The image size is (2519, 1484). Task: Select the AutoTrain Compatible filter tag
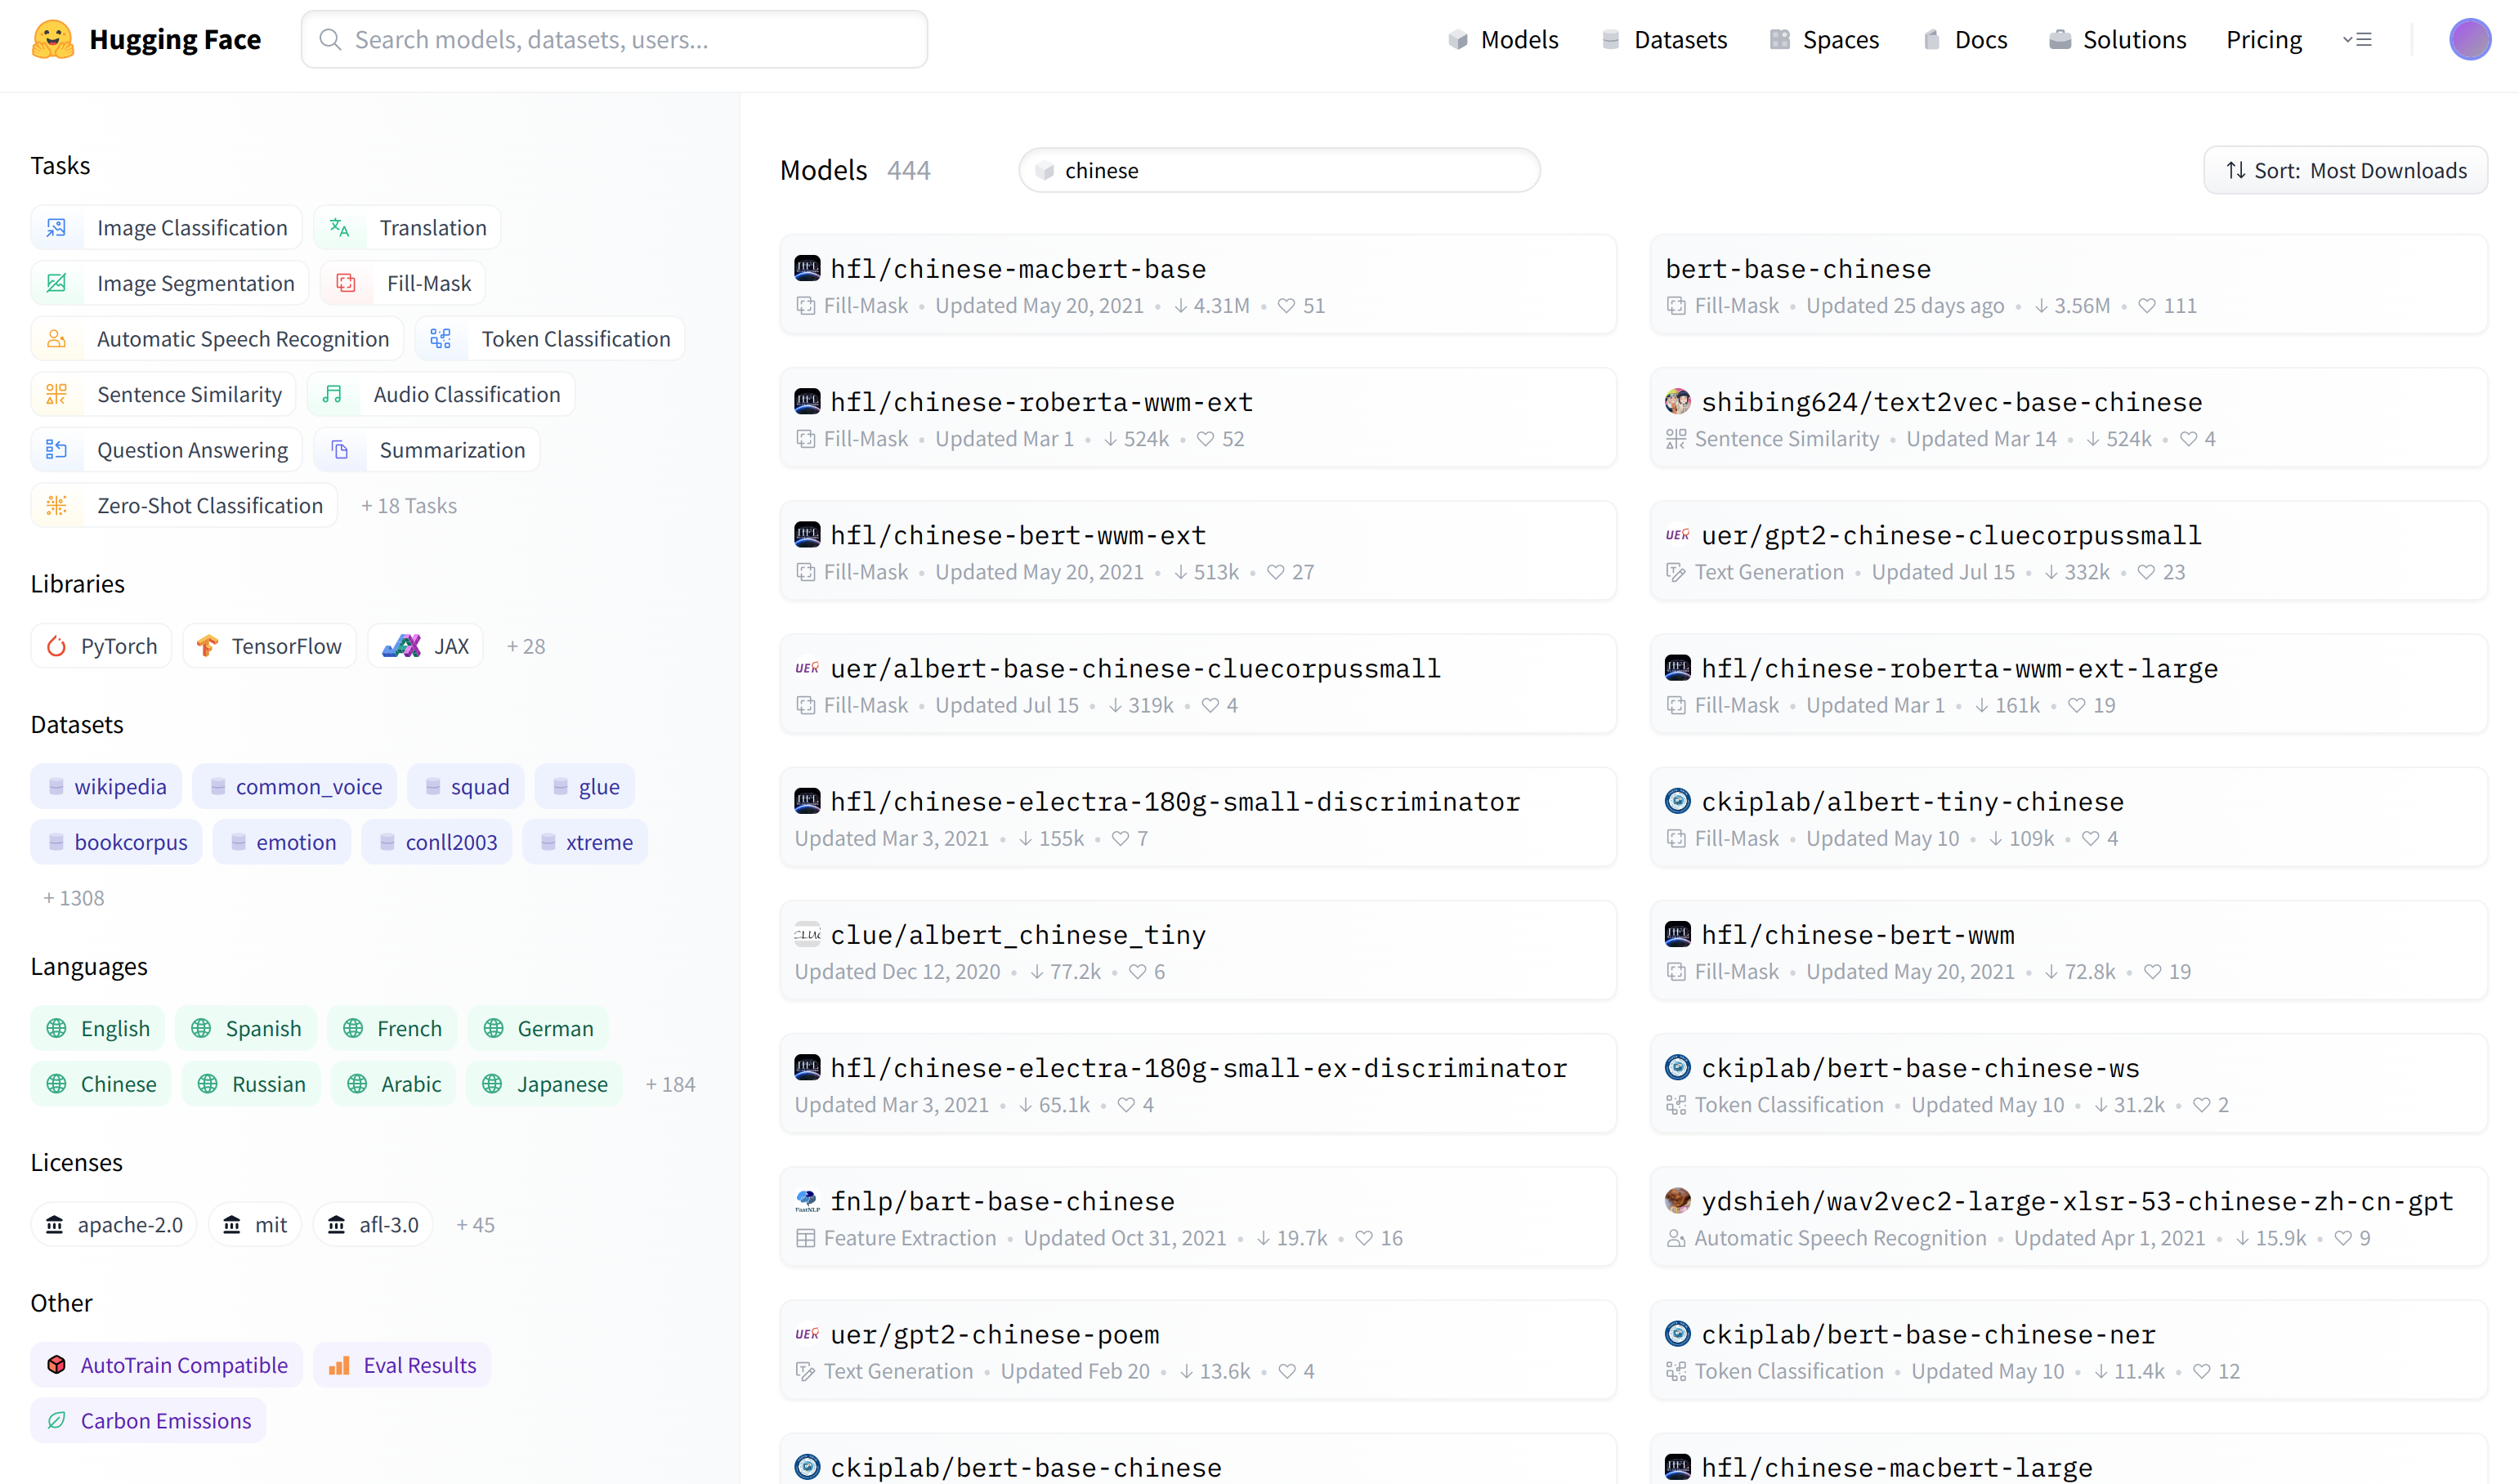pos(166,1364)
